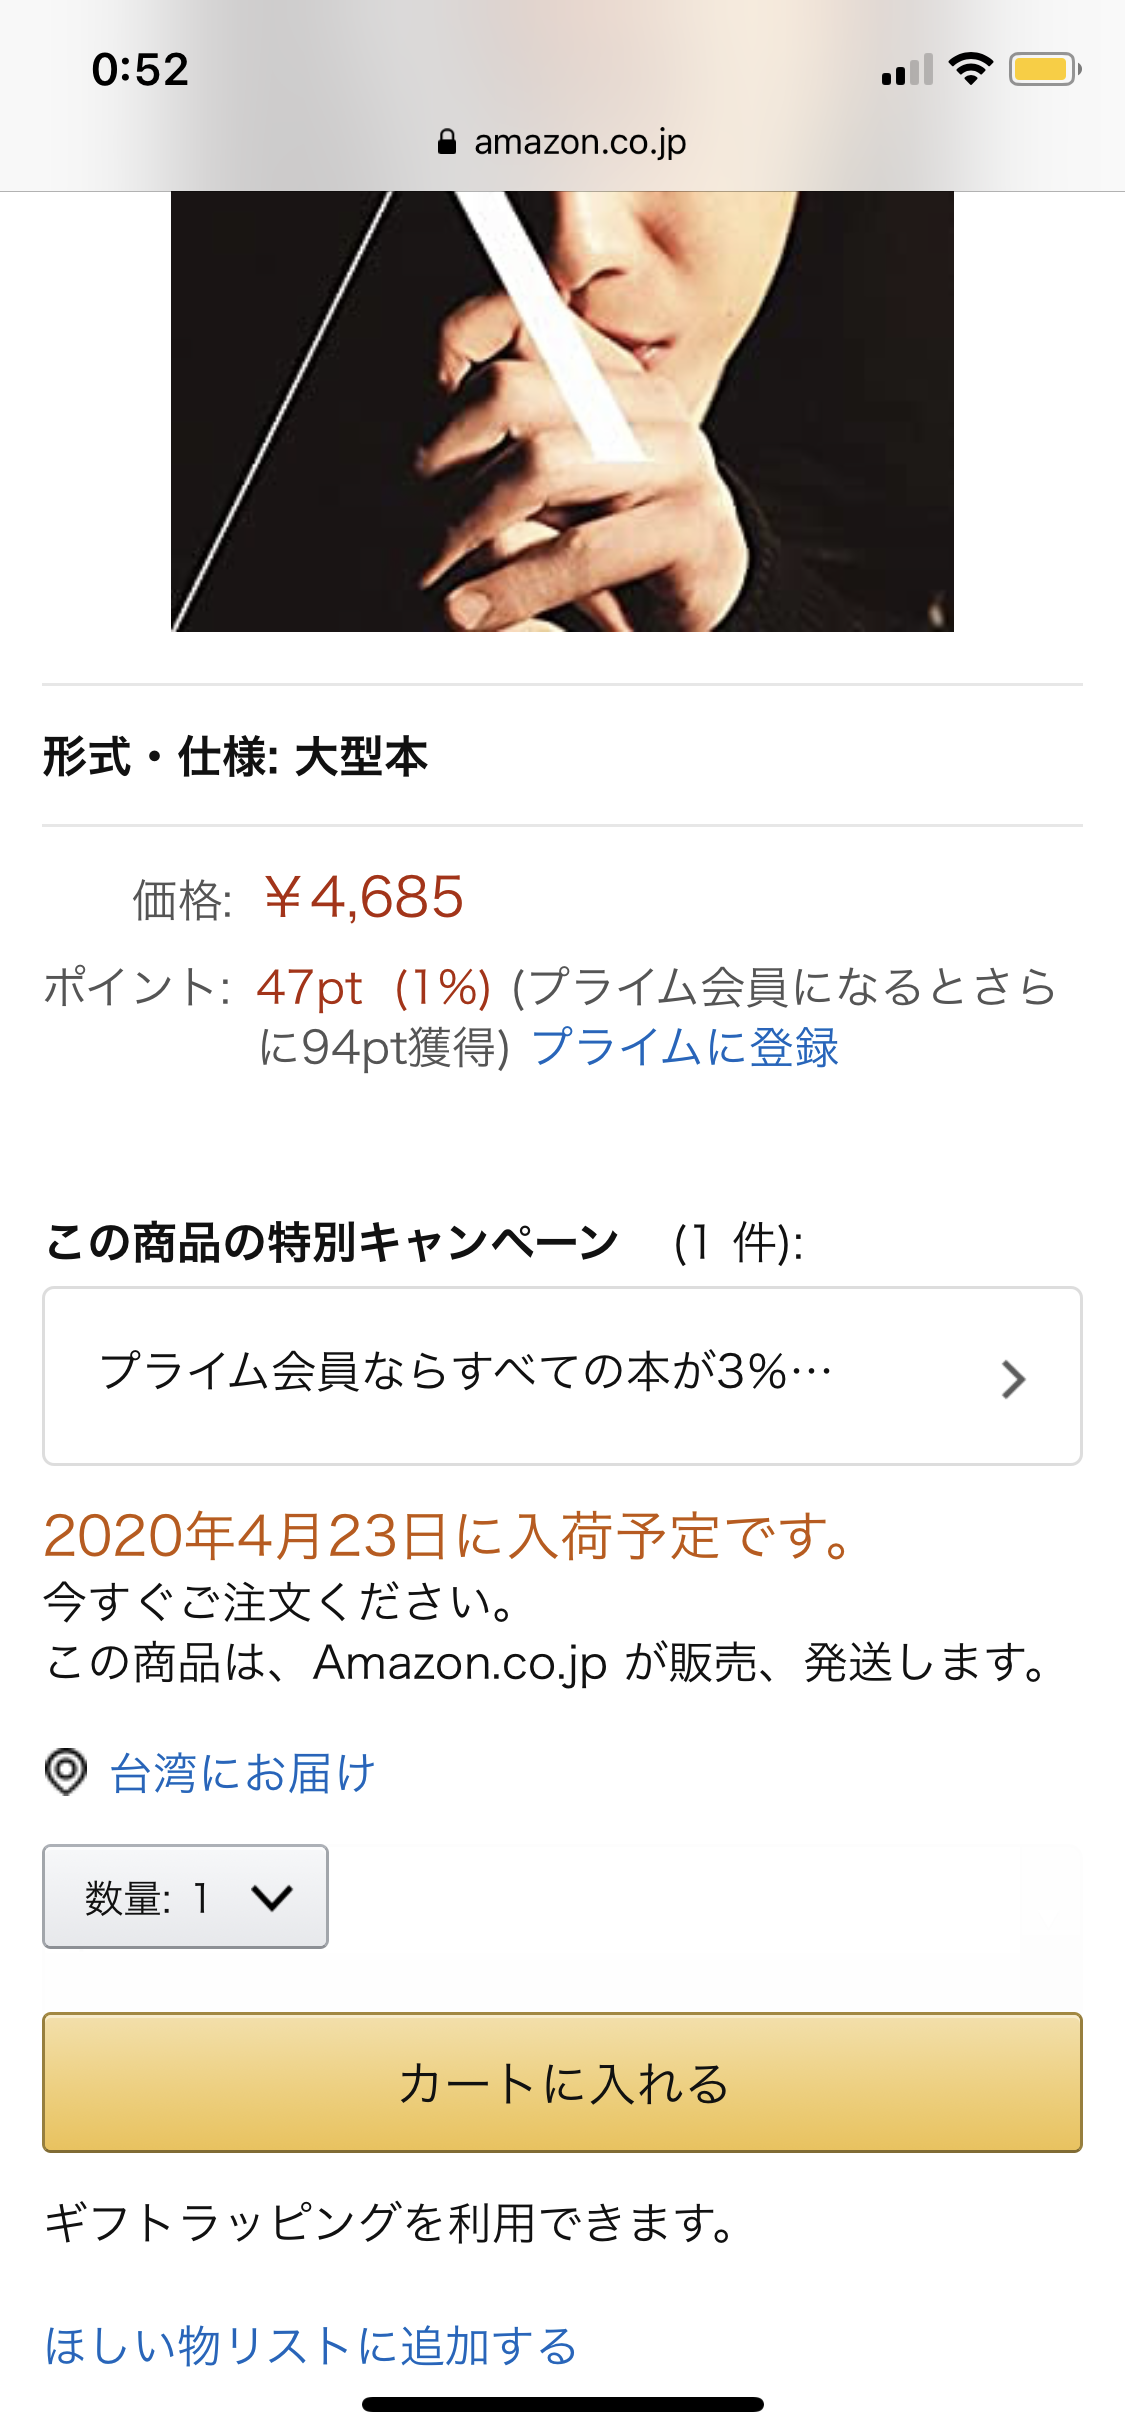The width and height of the screenshot is (1125, 2436).
Task: Add item with カートに入れる button
Action: coord(562,2082)
